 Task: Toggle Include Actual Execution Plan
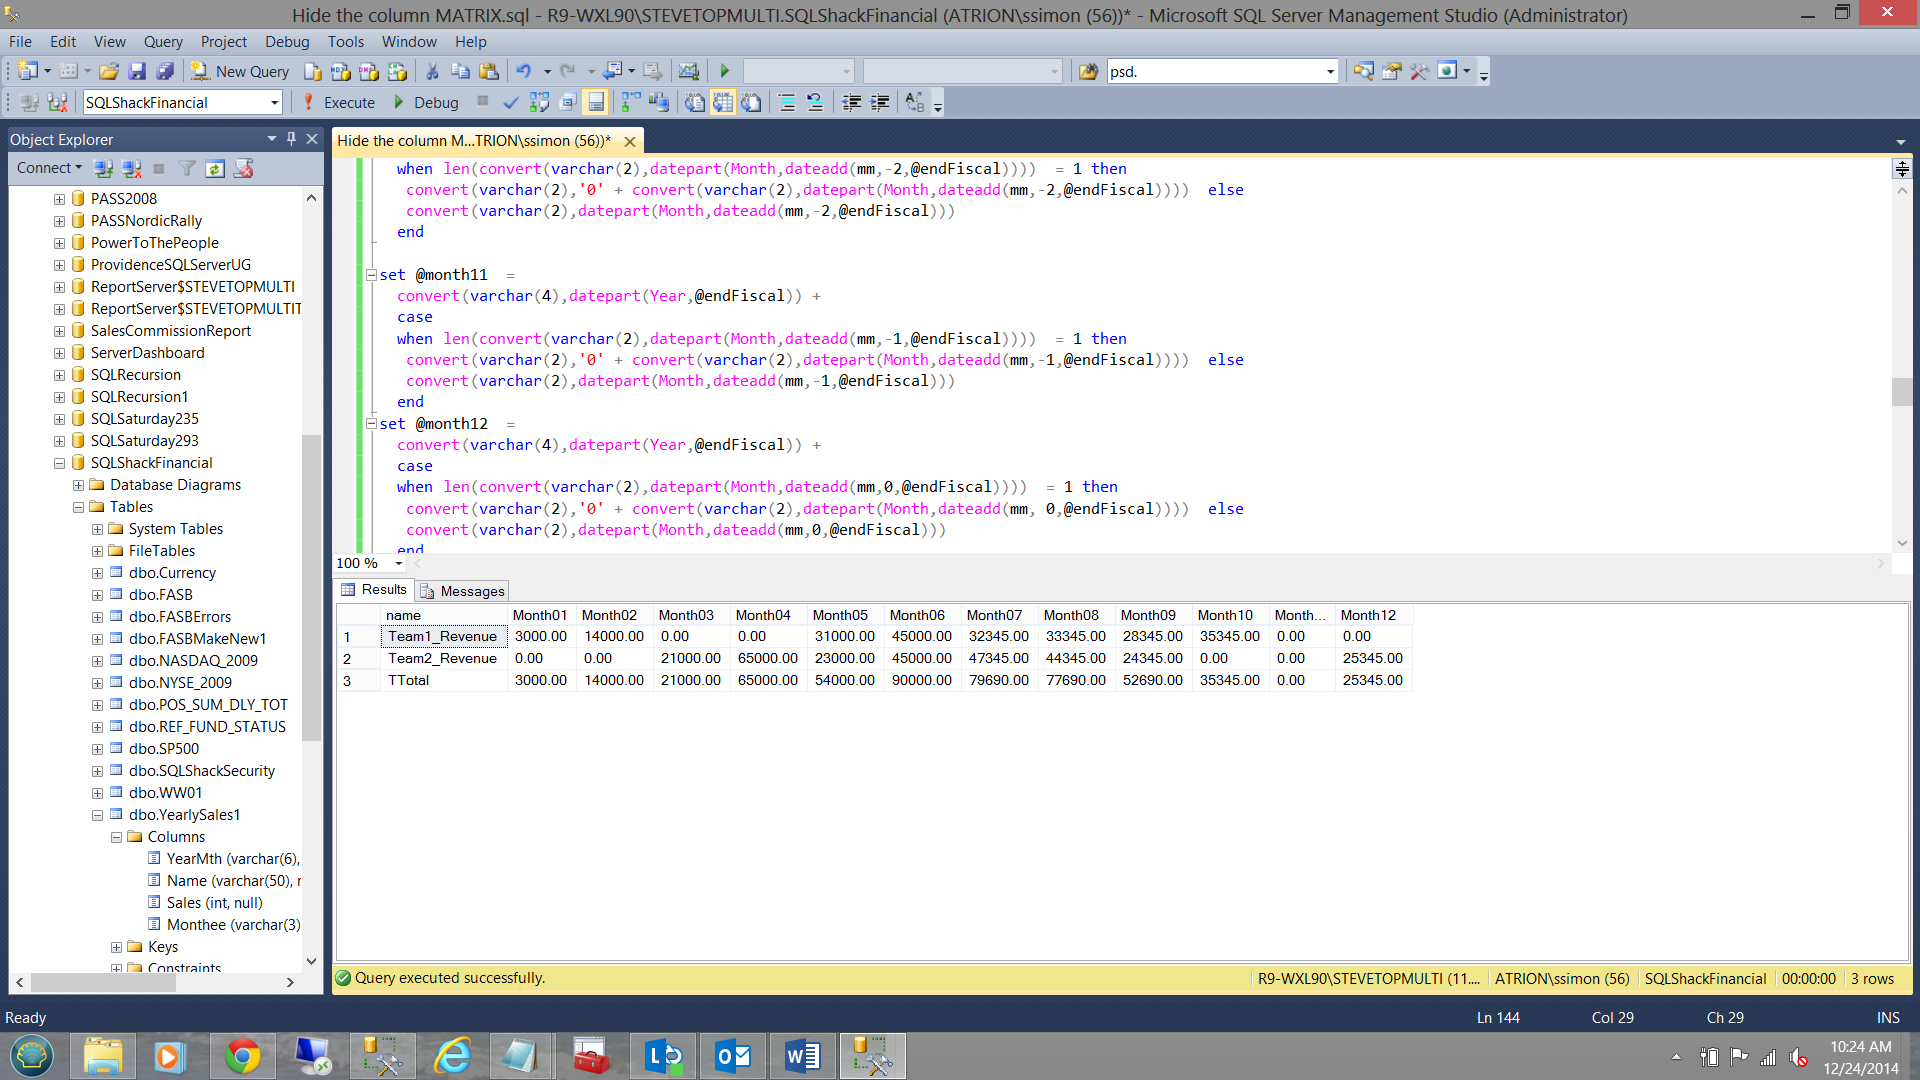pos(630,102)
